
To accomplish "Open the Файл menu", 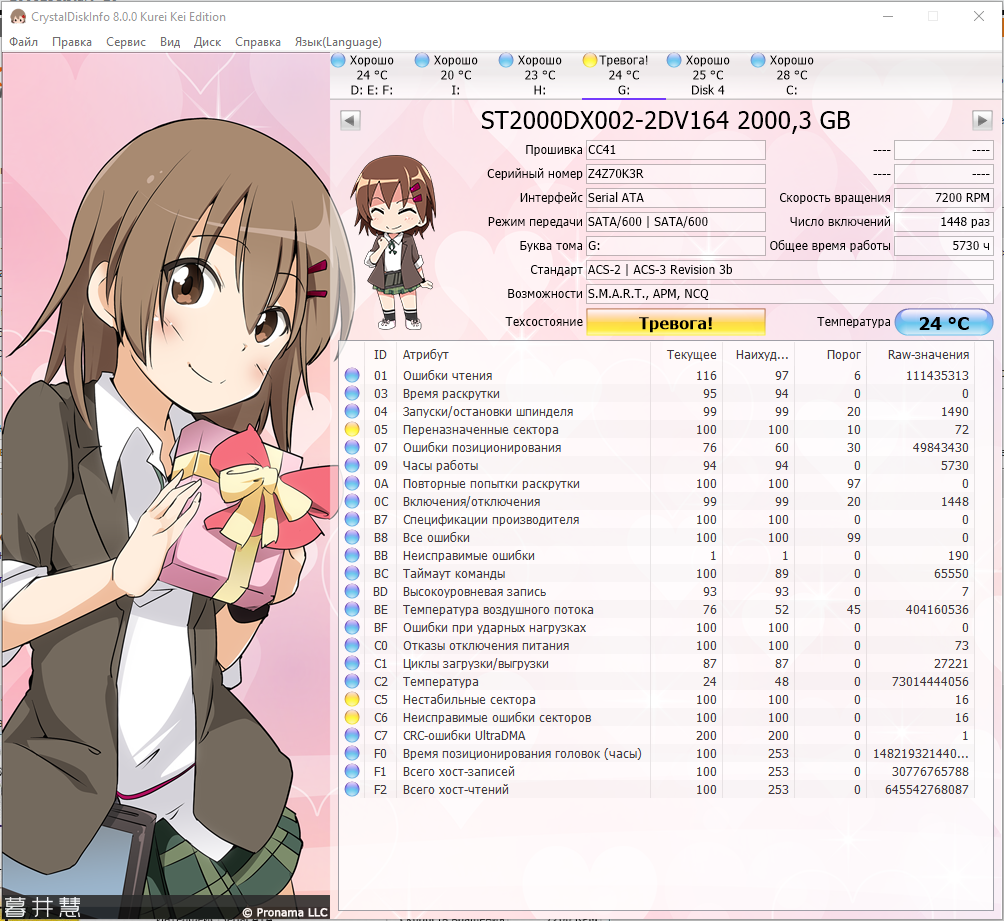I will point(24,42).
